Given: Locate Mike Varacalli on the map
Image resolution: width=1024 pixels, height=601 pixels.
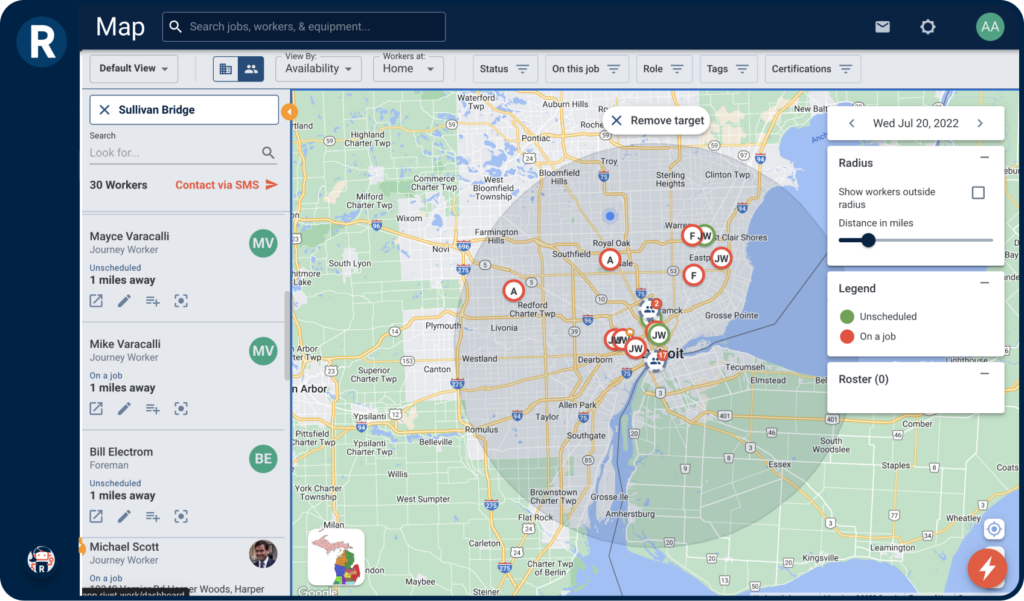Looking at the screenshot, I should [x=181, y=408].
